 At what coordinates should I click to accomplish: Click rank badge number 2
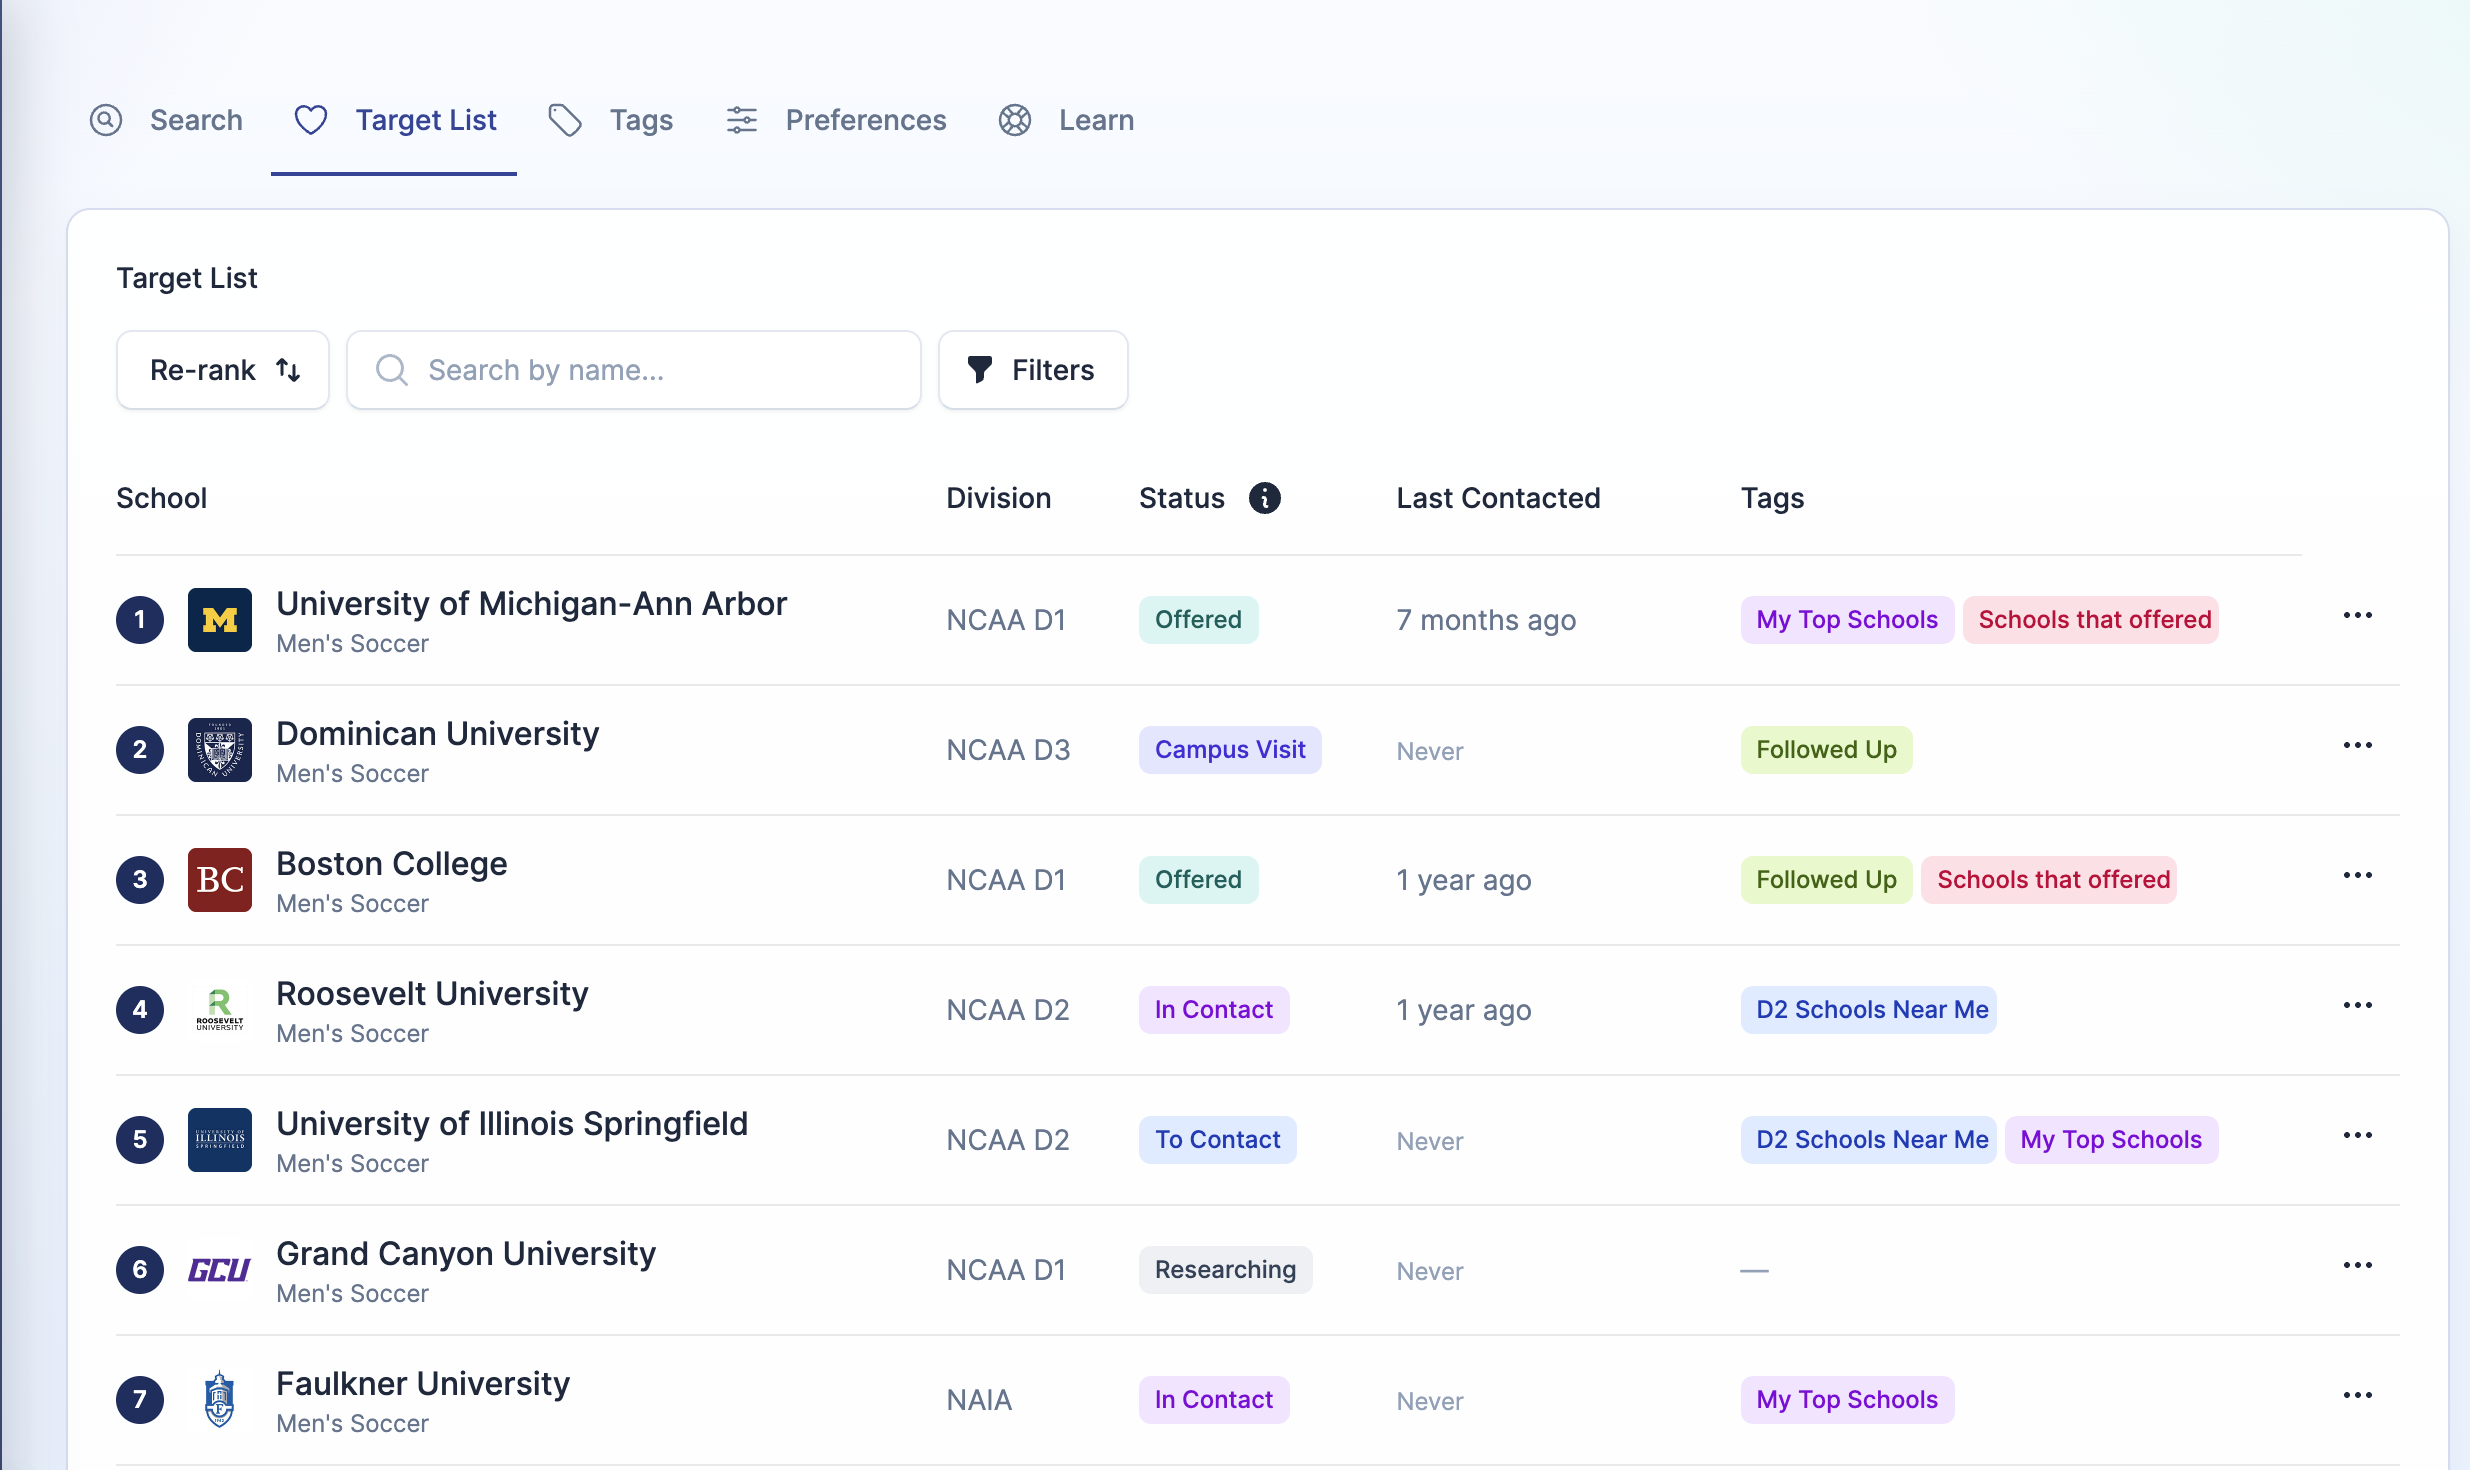140,750
